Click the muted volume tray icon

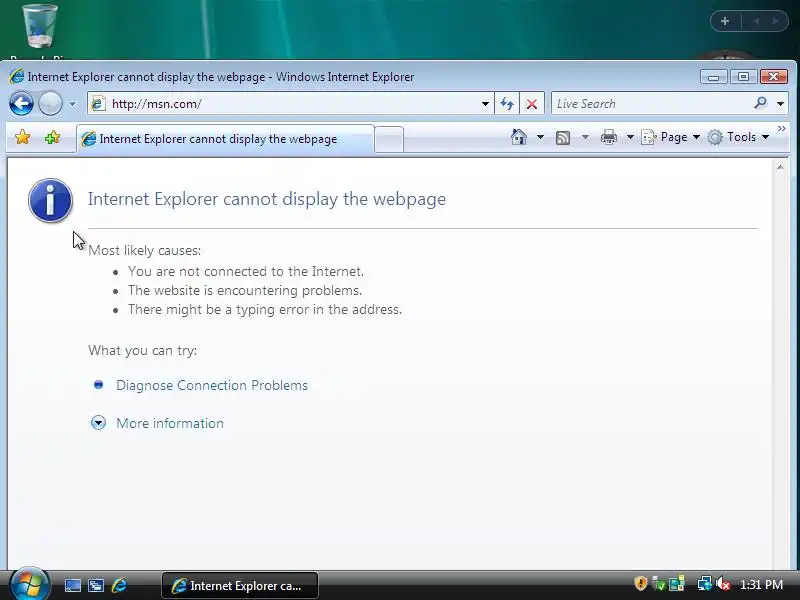click(722, 584)
